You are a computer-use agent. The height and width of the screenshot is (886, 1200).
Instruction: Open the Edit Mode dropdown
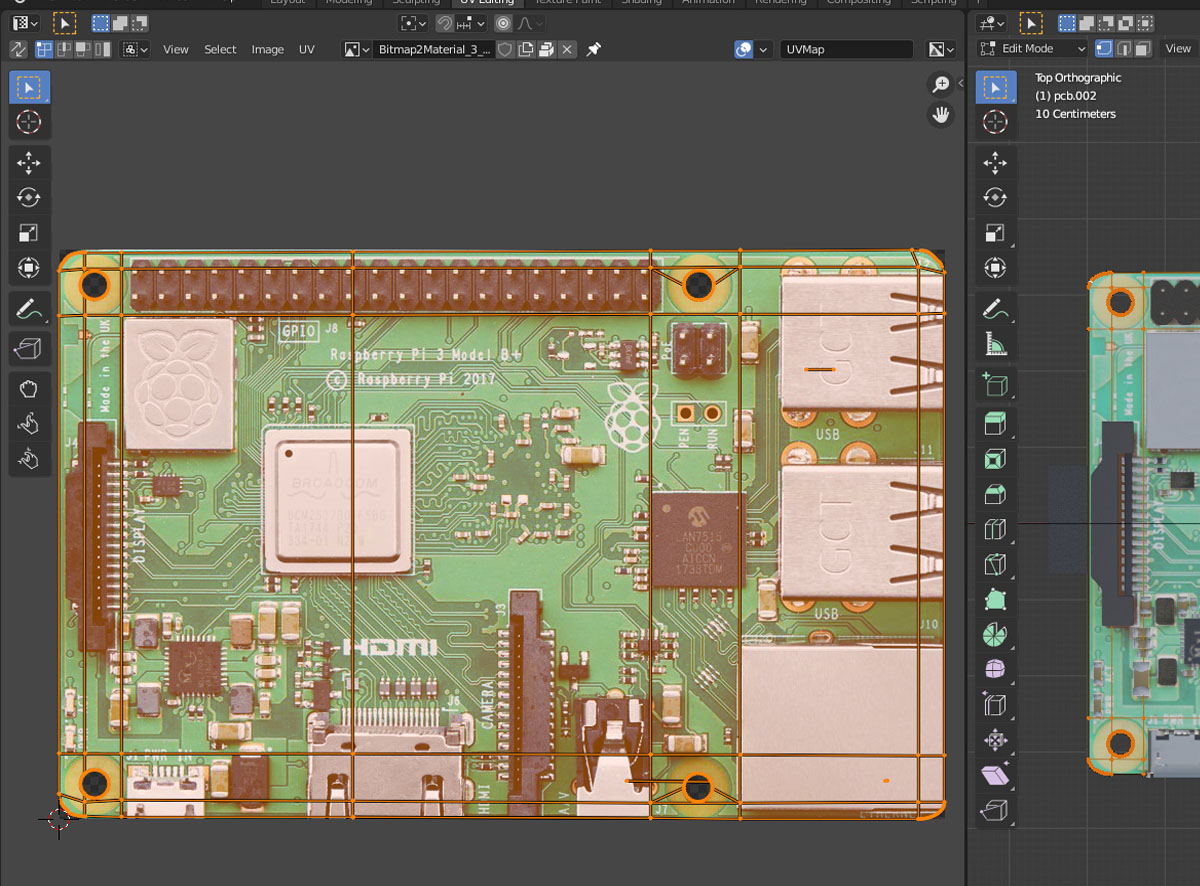pyautogui.click(x=1032, y=48)
